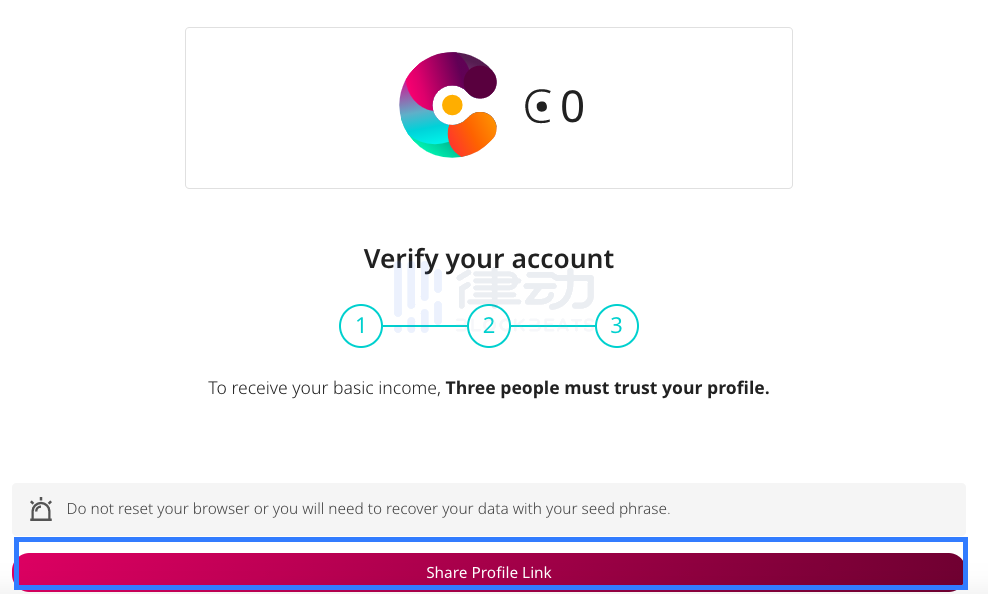
Task: Select the step 3 circle indicator
Action: pos(617,326)
